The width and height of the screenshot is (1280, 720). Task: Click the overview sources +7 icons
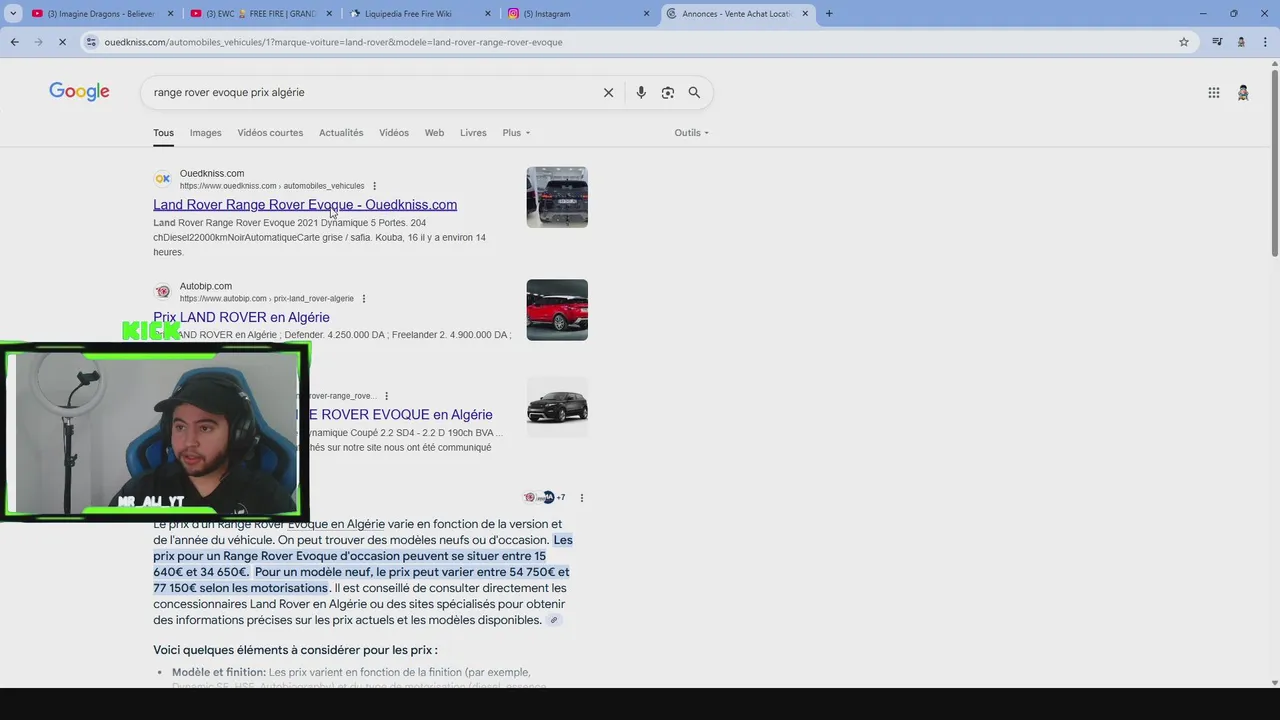coord(544,498)
